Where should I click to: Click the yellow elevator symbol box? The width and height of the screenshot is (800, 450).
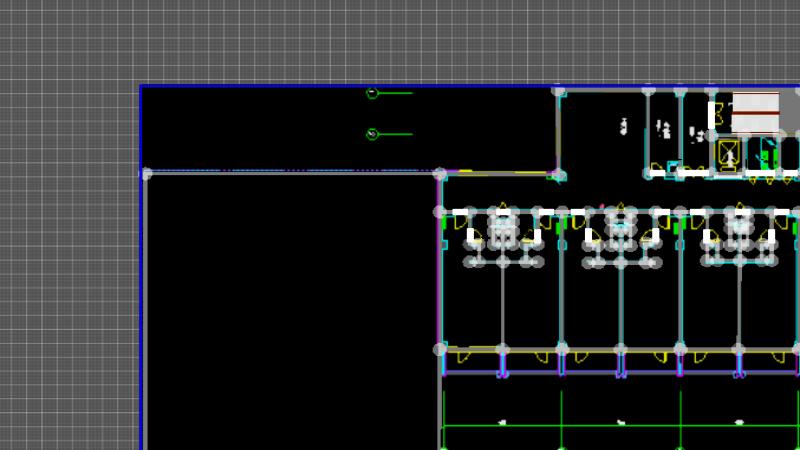pyautogui.click(x=728, y=154)
